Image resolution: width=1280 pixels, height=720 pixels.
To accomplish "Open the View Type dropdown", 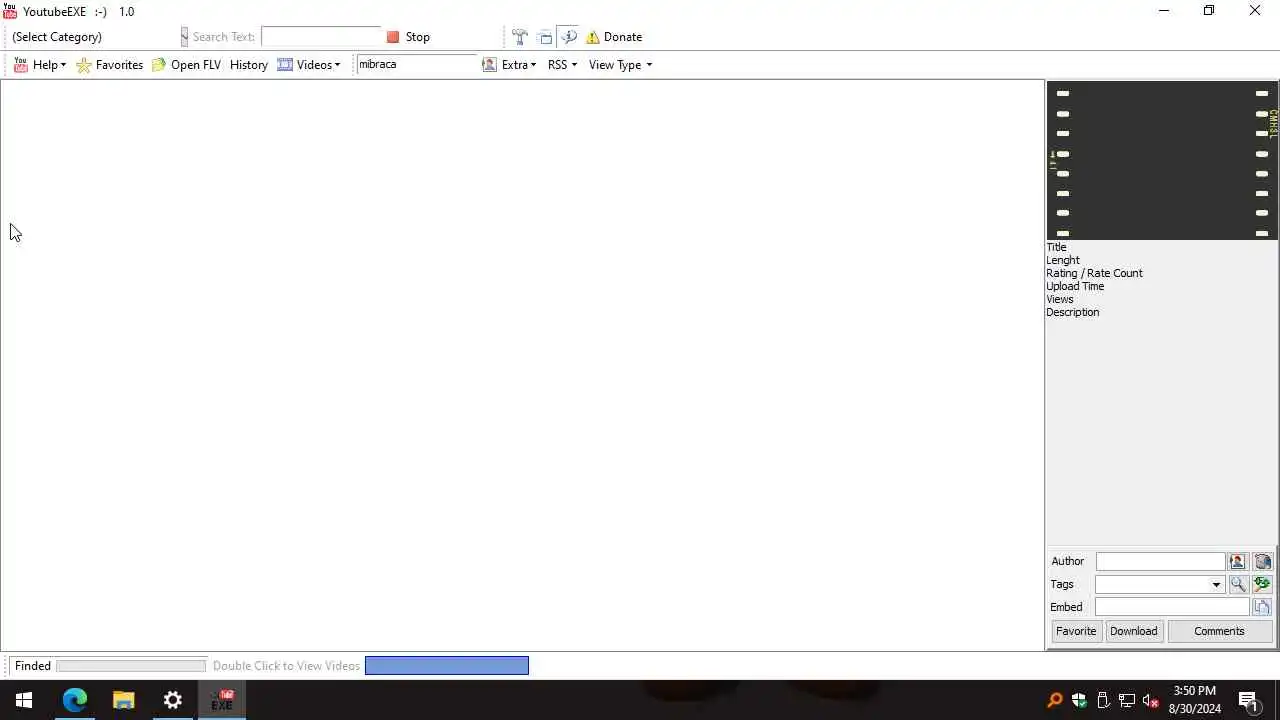I will point(620,65).
